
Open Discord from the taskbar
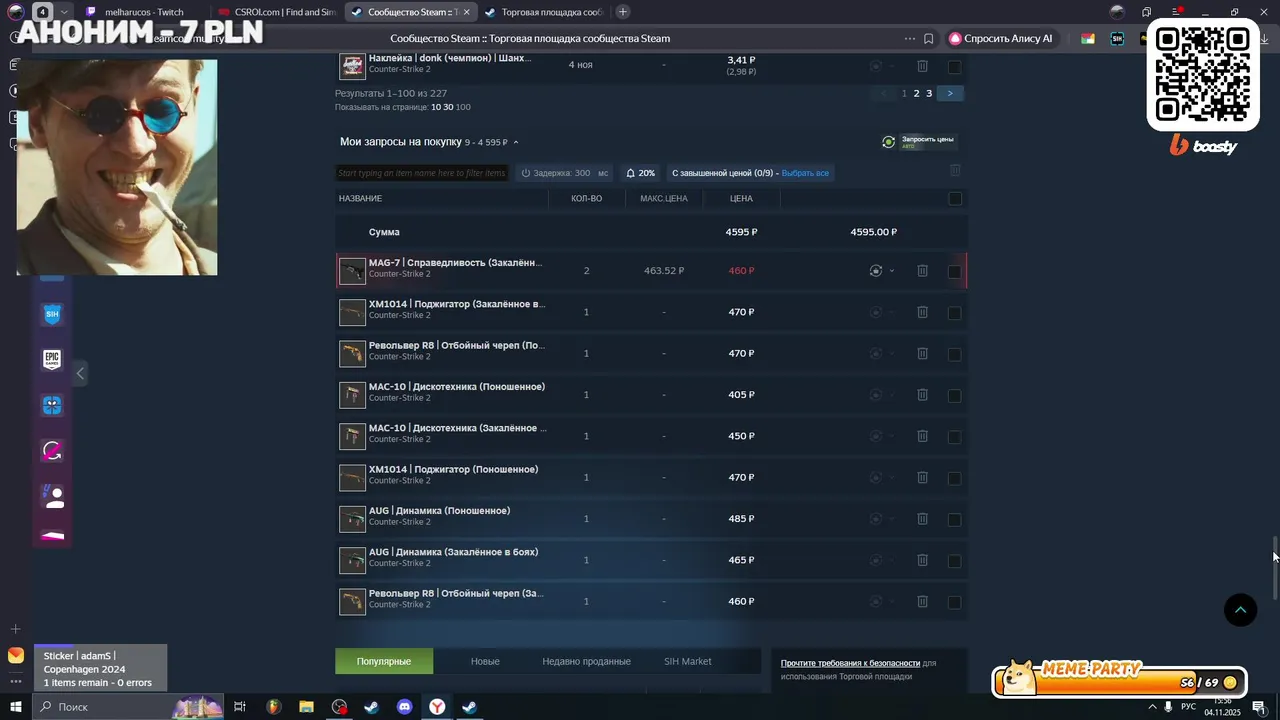click(404, 707)
